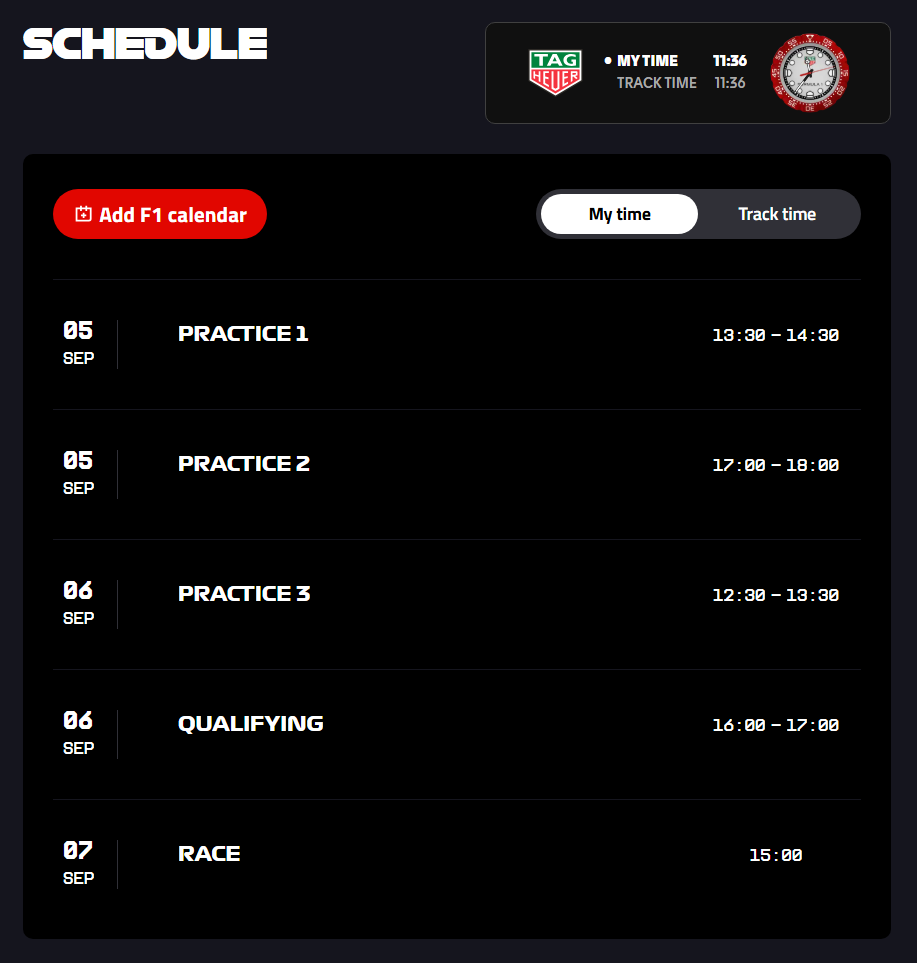Click the TRACK TIME clock label
917x963 pixels.
pyautogui.click(x=656, y=83)
